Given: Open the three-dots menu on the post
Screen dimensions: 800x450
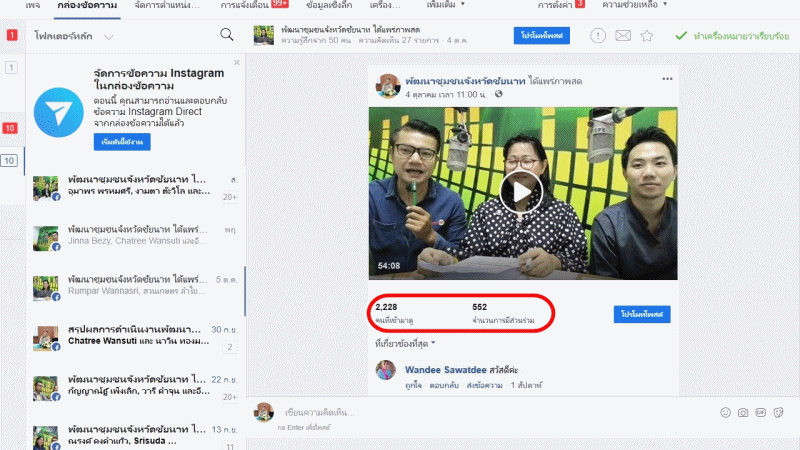Looking at the screenshot, I should click(667, 79).
